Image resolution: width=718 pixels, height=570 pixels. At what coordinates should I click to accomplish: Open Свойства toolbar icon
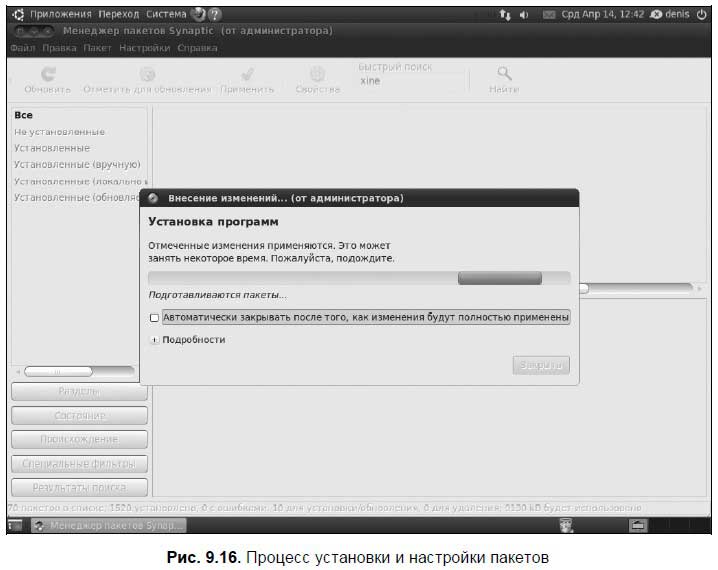coord(317,74)
